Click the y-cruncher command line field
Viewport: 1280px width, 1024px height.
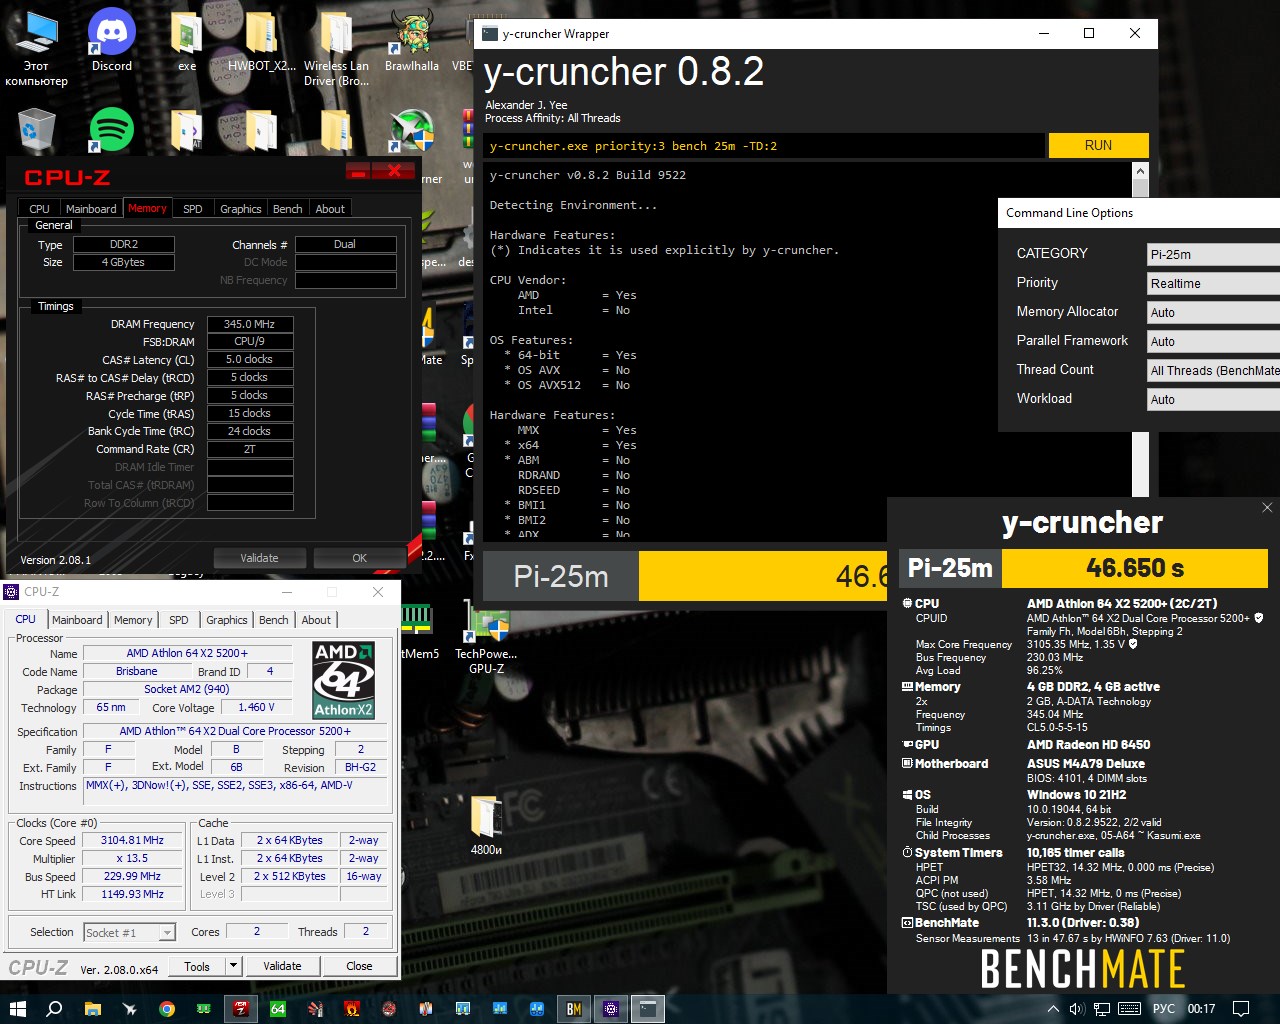click(764, 146)
